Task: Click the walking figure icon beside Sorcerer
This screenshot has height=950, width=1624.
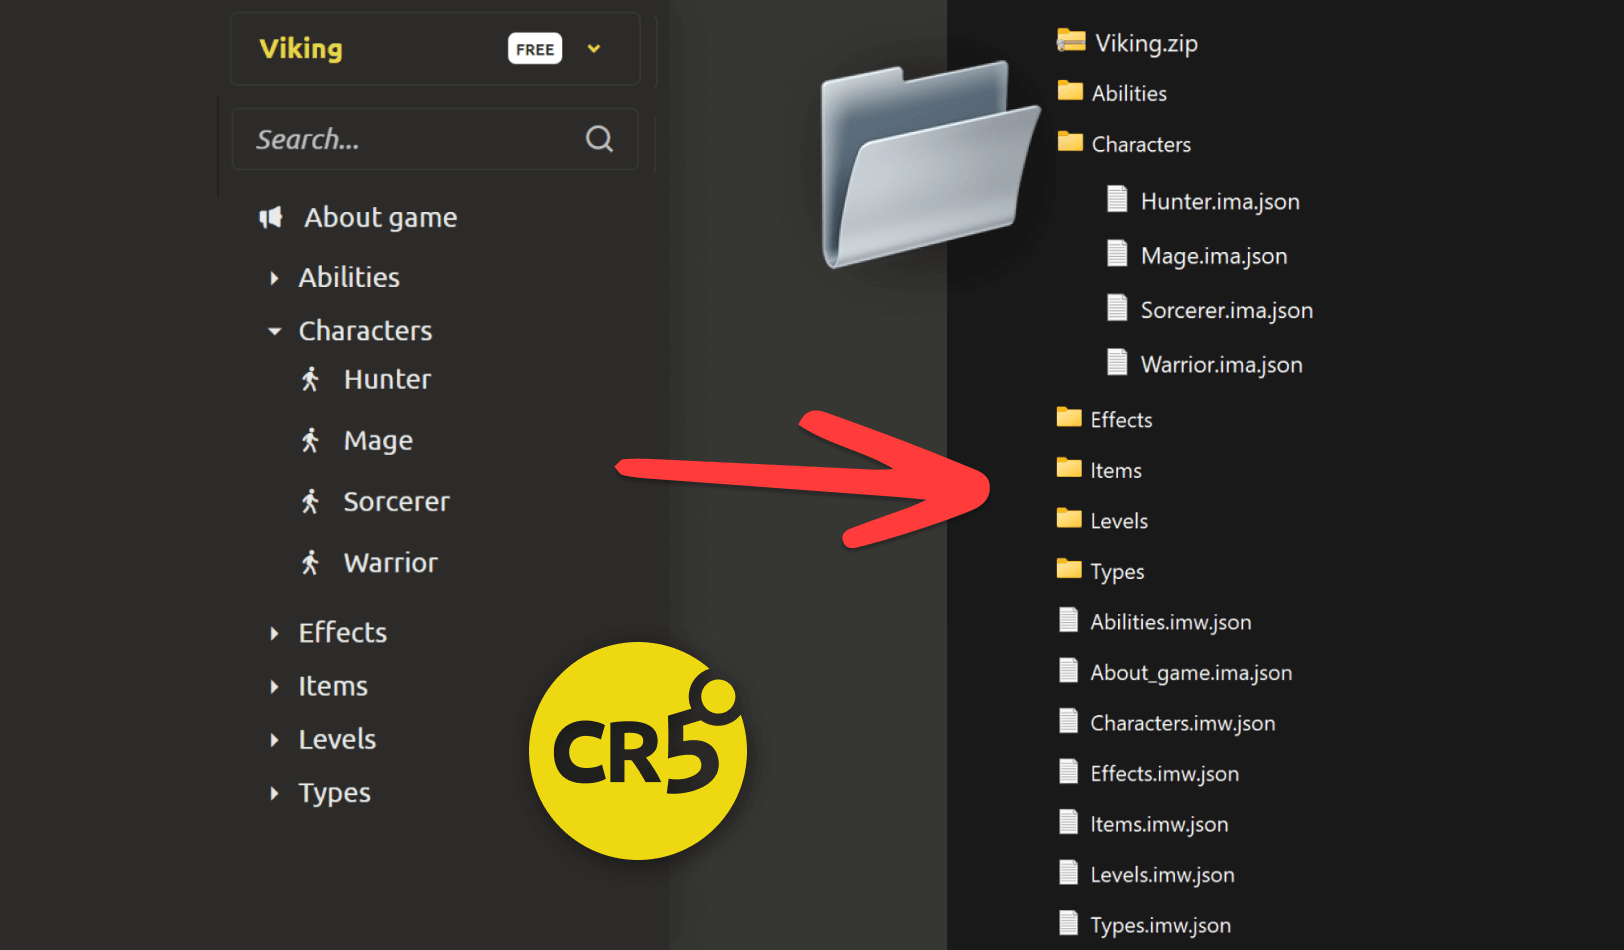Action: (310, 501)
